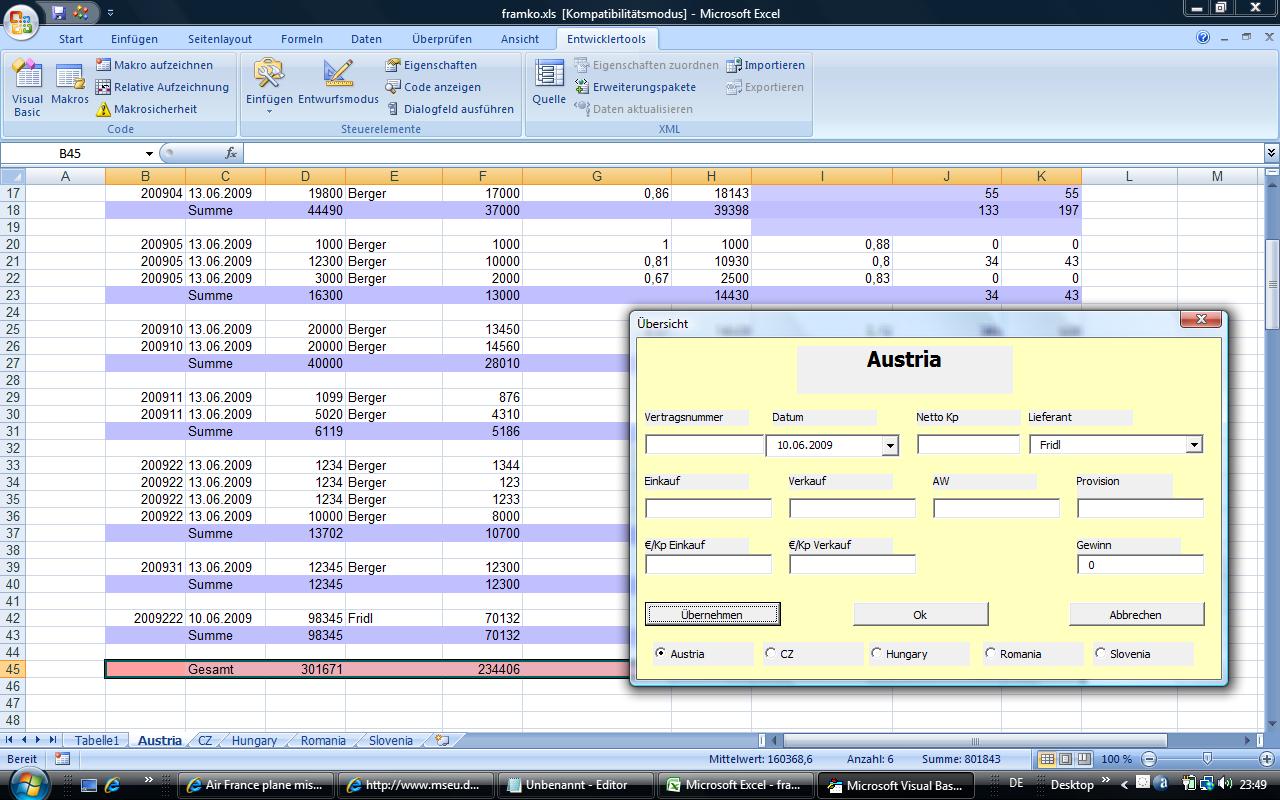
Task: Open the Lieferant combo box list
Action: pos(1193,445)
